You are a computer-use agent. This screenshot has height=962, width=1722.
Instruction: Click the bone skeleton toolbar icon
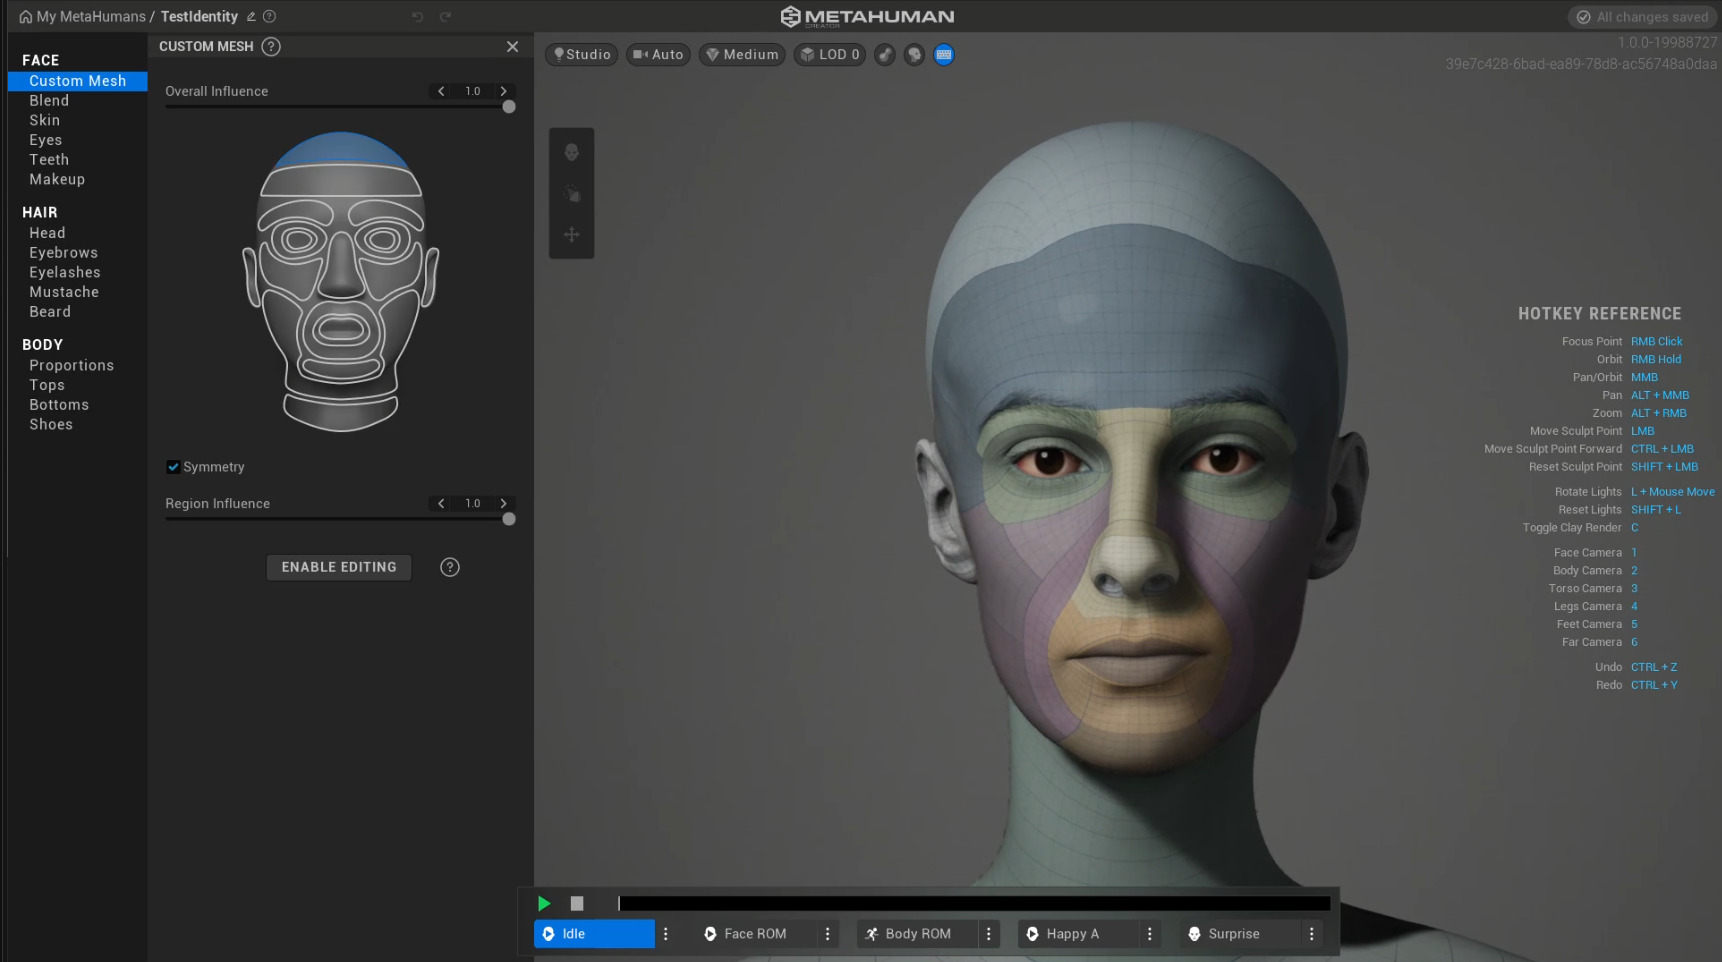(885, 55)
